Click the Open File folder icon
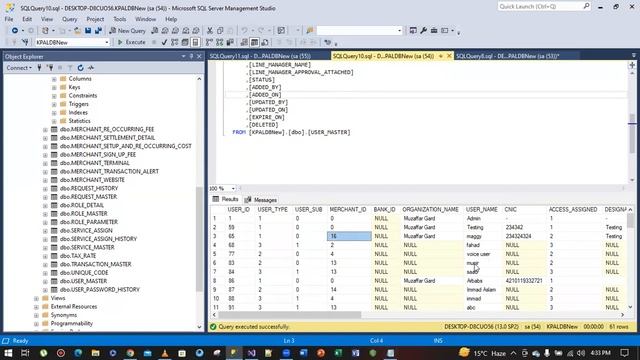640x360 pixels. click(x=77, y=31)
